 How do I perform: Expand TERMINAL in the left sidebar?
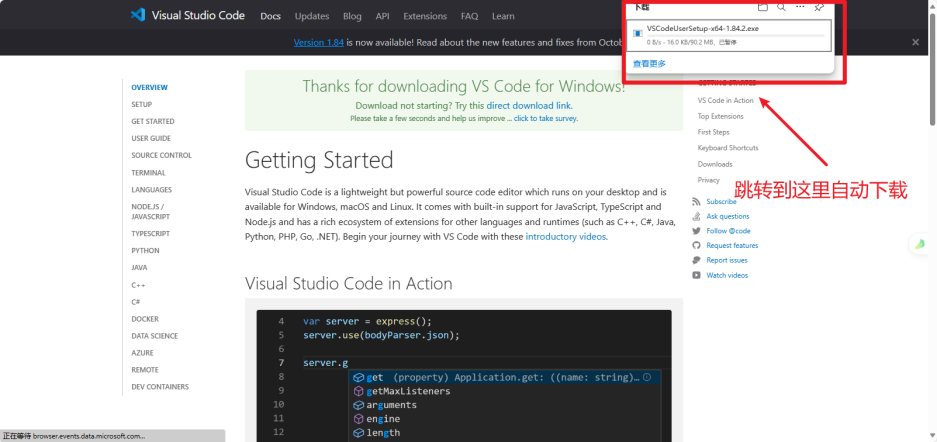(149, 173)
